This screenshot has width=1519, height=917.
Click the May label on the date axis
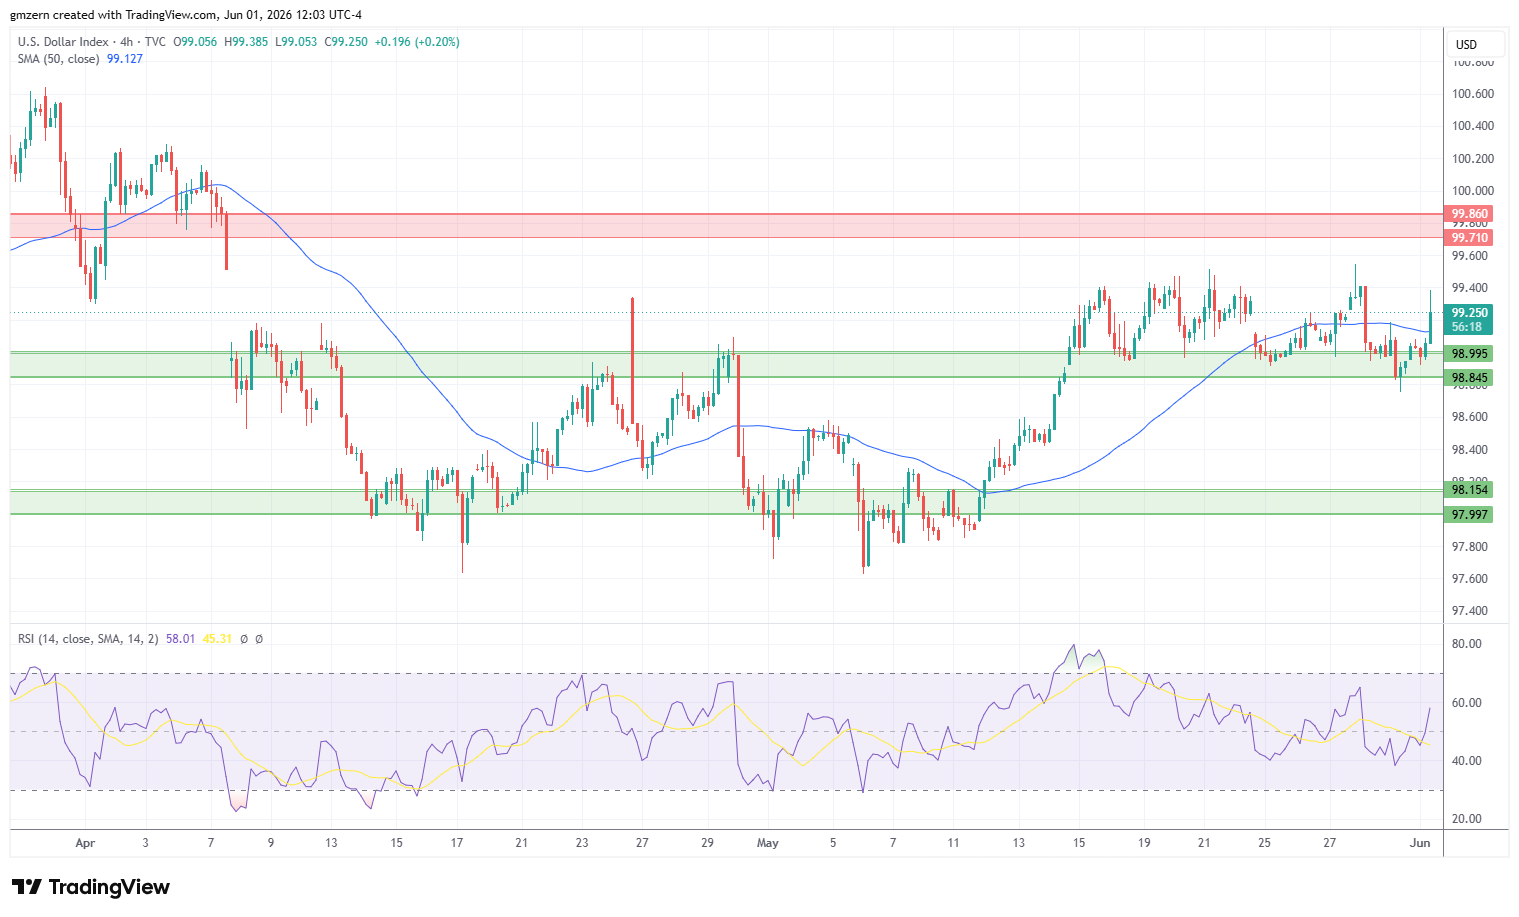coord(768,843)
